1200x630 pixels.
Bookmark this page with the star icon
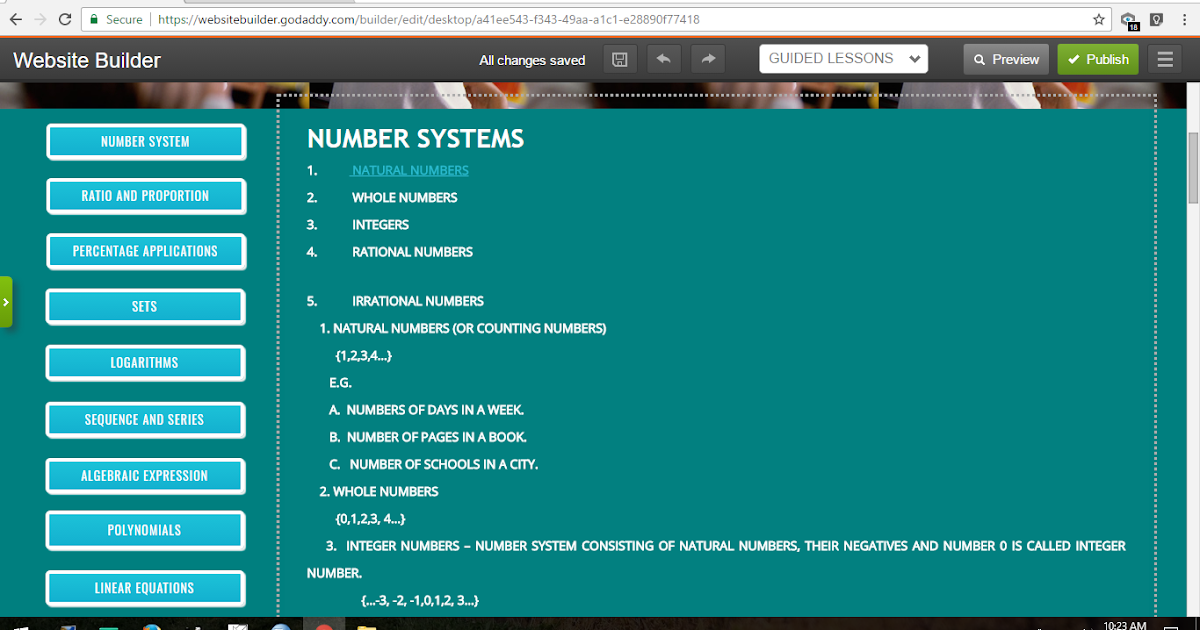pyautogui.click(x=1096, y=18)
